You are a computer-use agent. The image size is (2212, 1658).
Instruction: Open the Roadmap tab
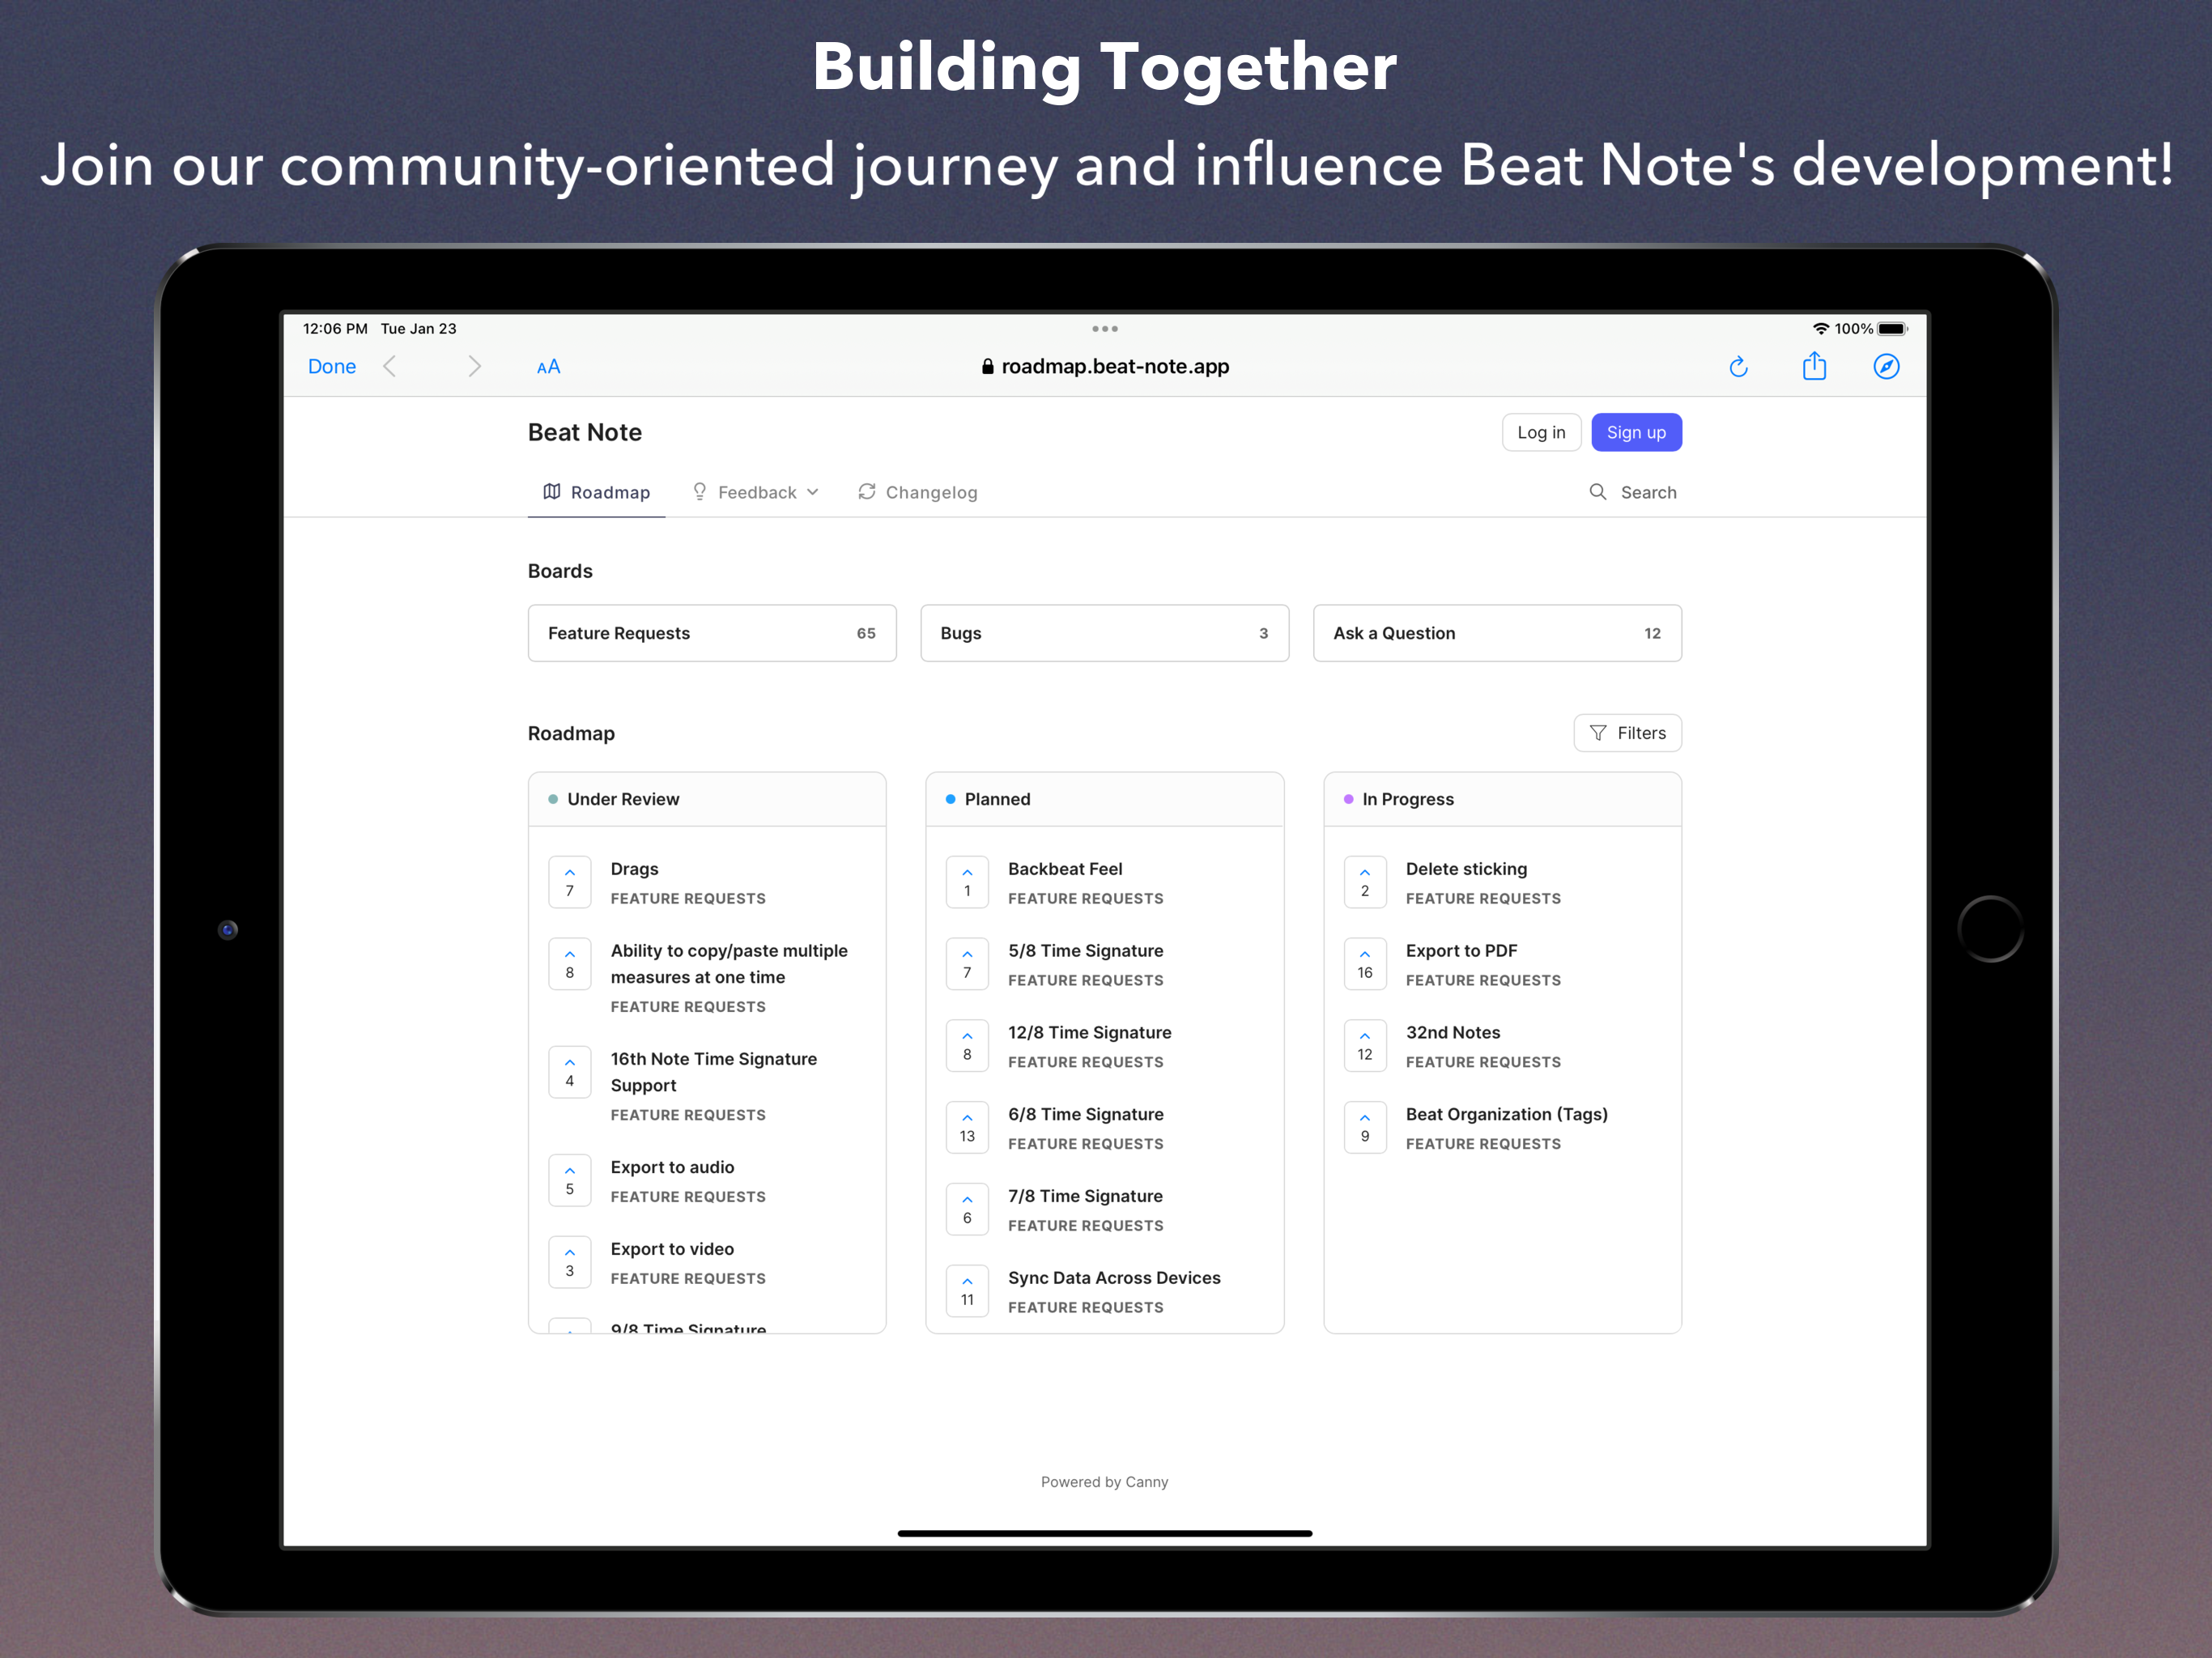click(596, 492)
